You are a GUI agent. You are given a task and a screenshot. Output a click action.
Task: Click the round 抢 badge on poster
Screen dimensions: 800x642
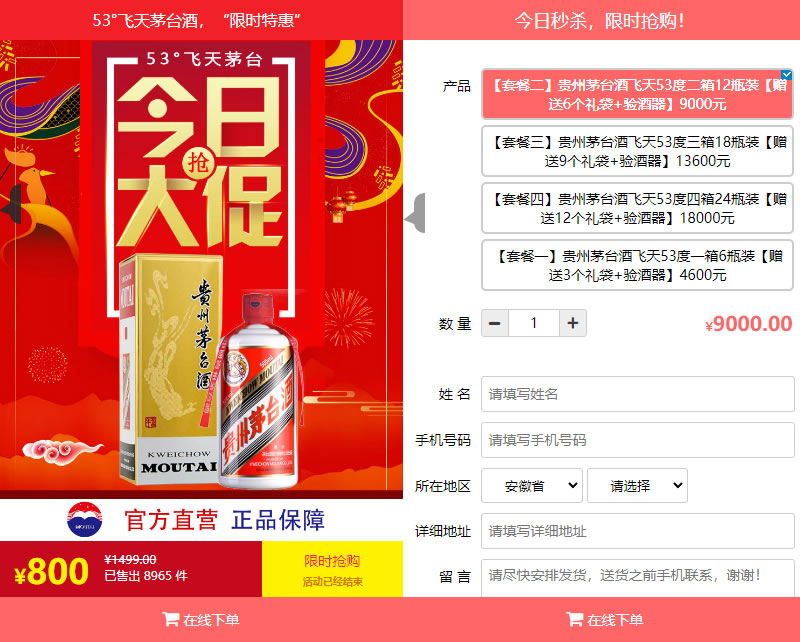(x=198, y=163)
